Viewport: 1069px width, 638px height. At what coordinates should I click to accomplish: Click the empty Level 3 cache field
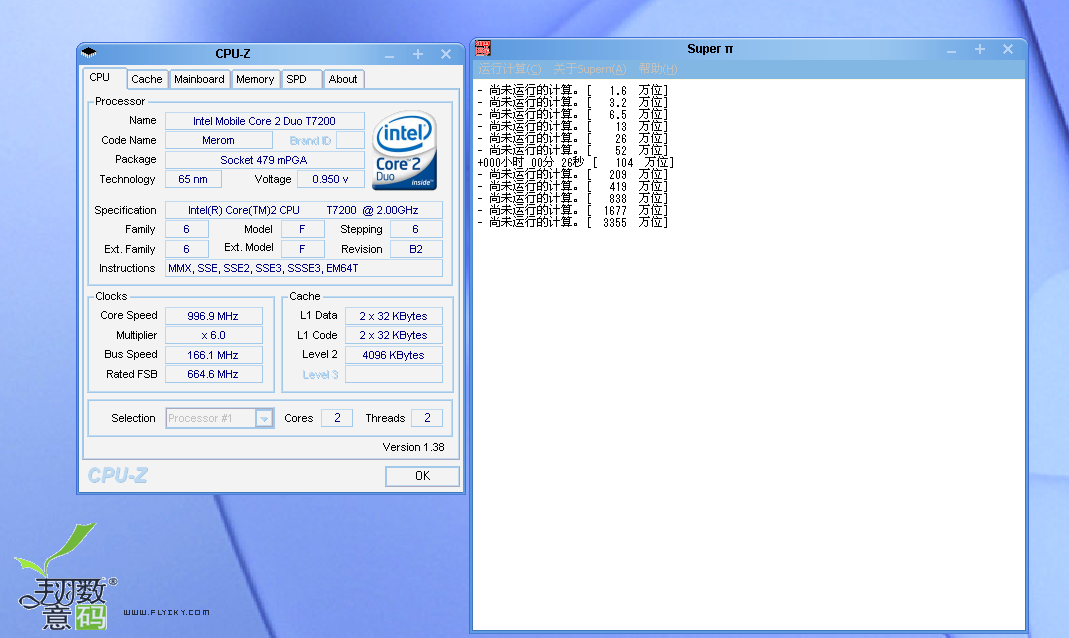393,374
